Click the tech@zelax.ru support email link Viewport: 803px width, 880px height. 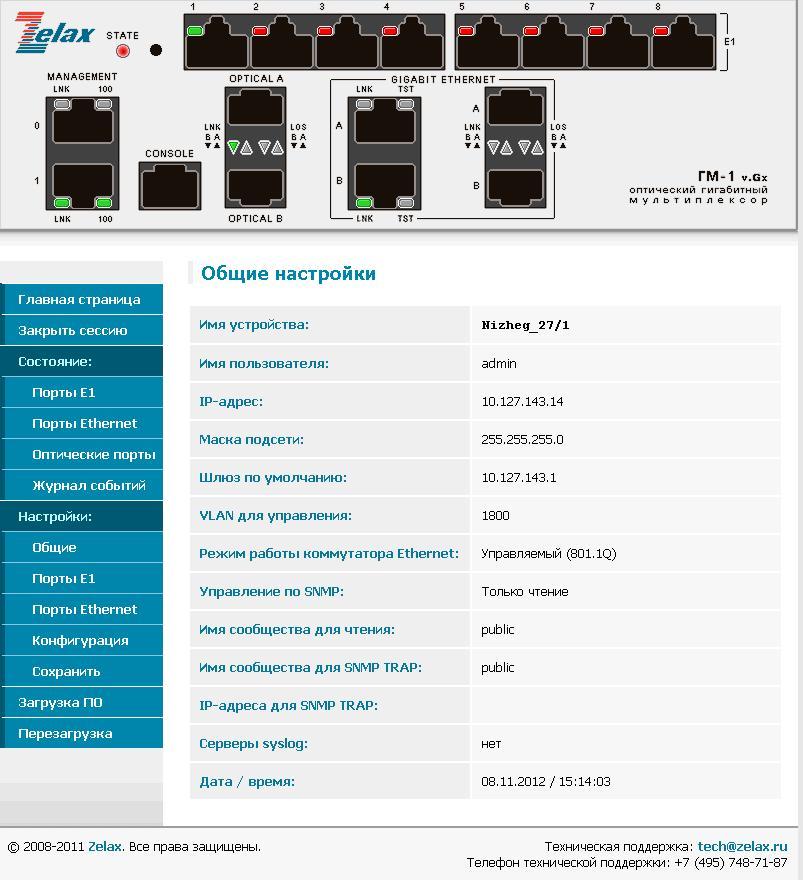tap(742, 846)
